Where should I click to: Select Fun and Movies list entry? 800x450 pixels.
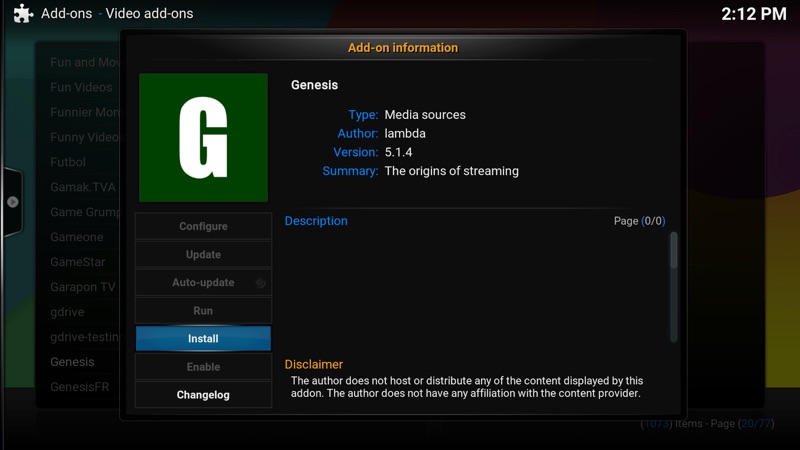click(x=85, y=62)
